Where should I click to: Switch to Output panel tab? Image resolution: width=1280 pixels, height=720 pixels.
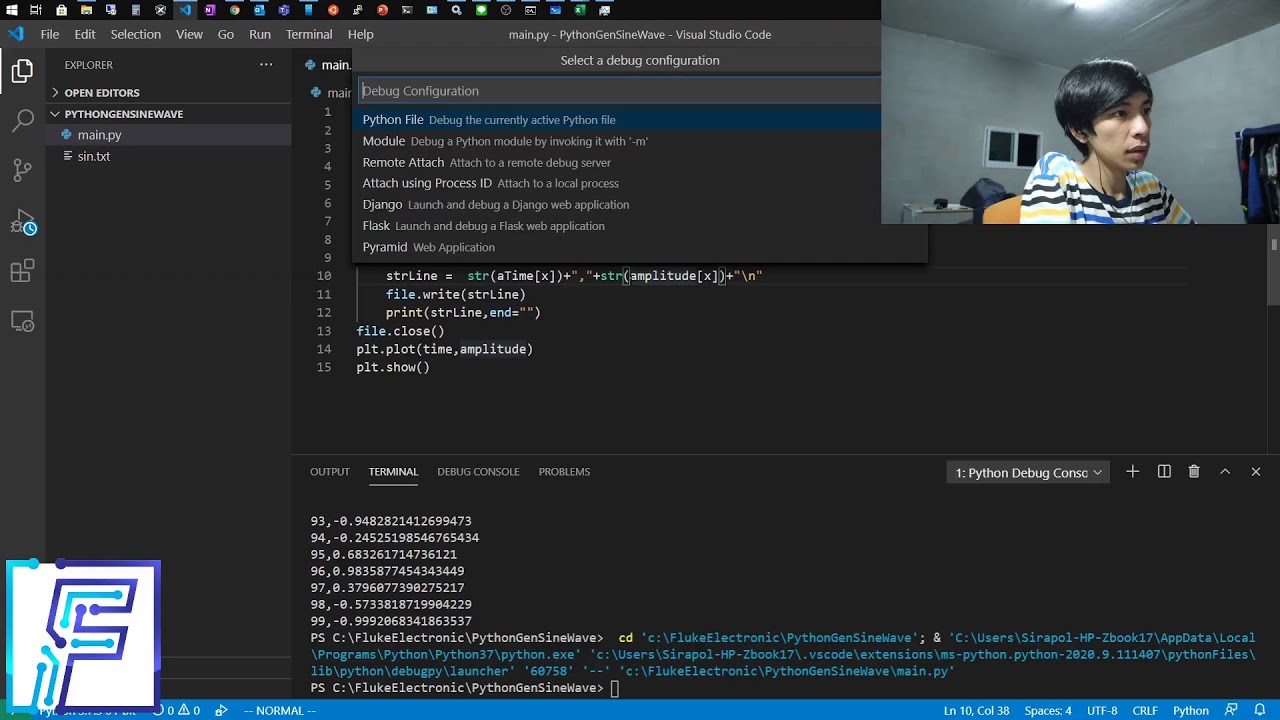coord(329,472)
